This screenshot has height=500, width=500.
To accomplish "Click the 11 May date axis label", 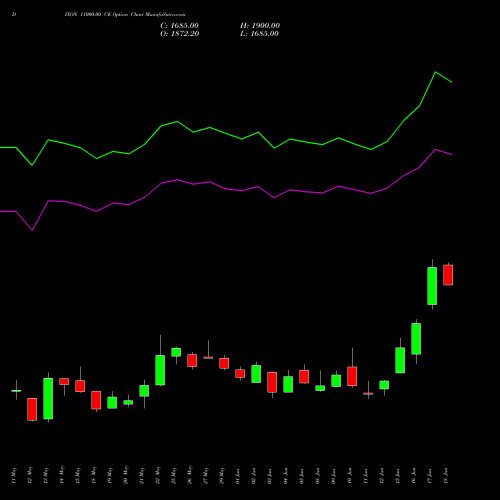I will tap(14, 475).
